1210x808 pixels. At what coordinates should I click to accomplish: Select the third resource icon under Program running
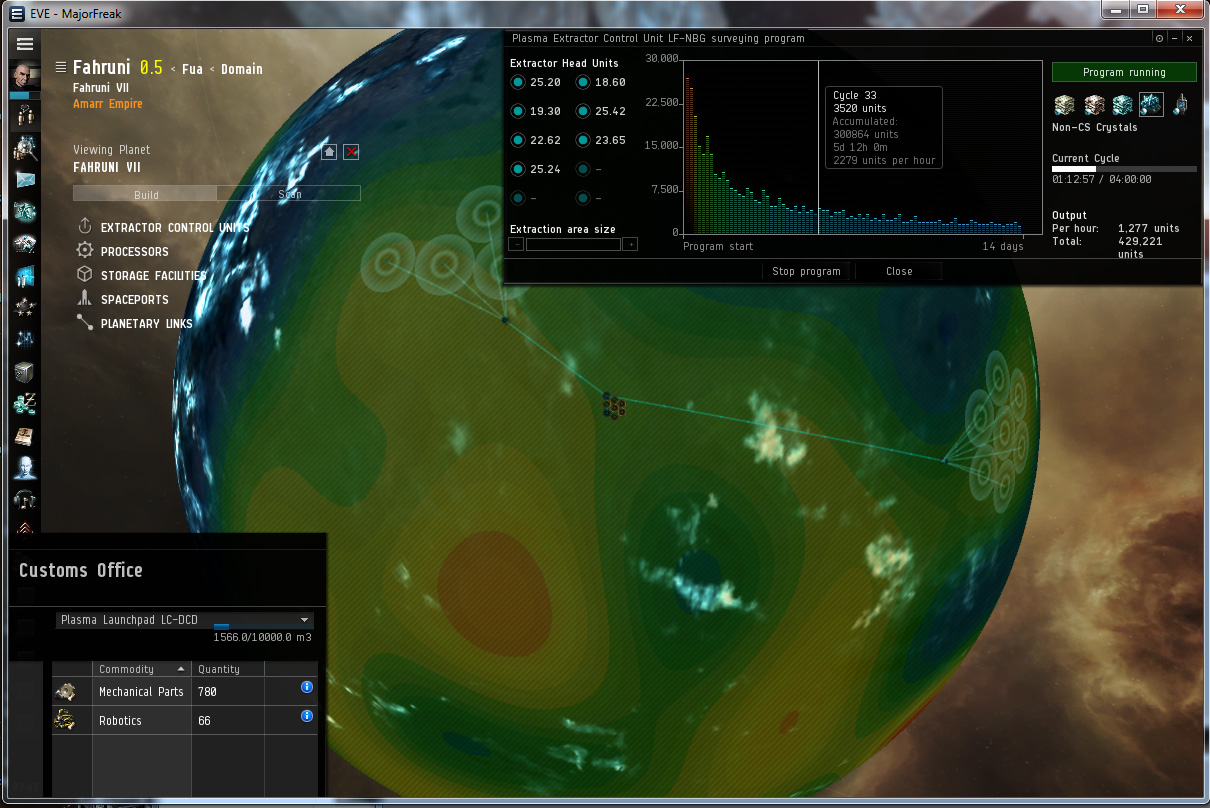pyautogui.click(x=1123, y=104)
